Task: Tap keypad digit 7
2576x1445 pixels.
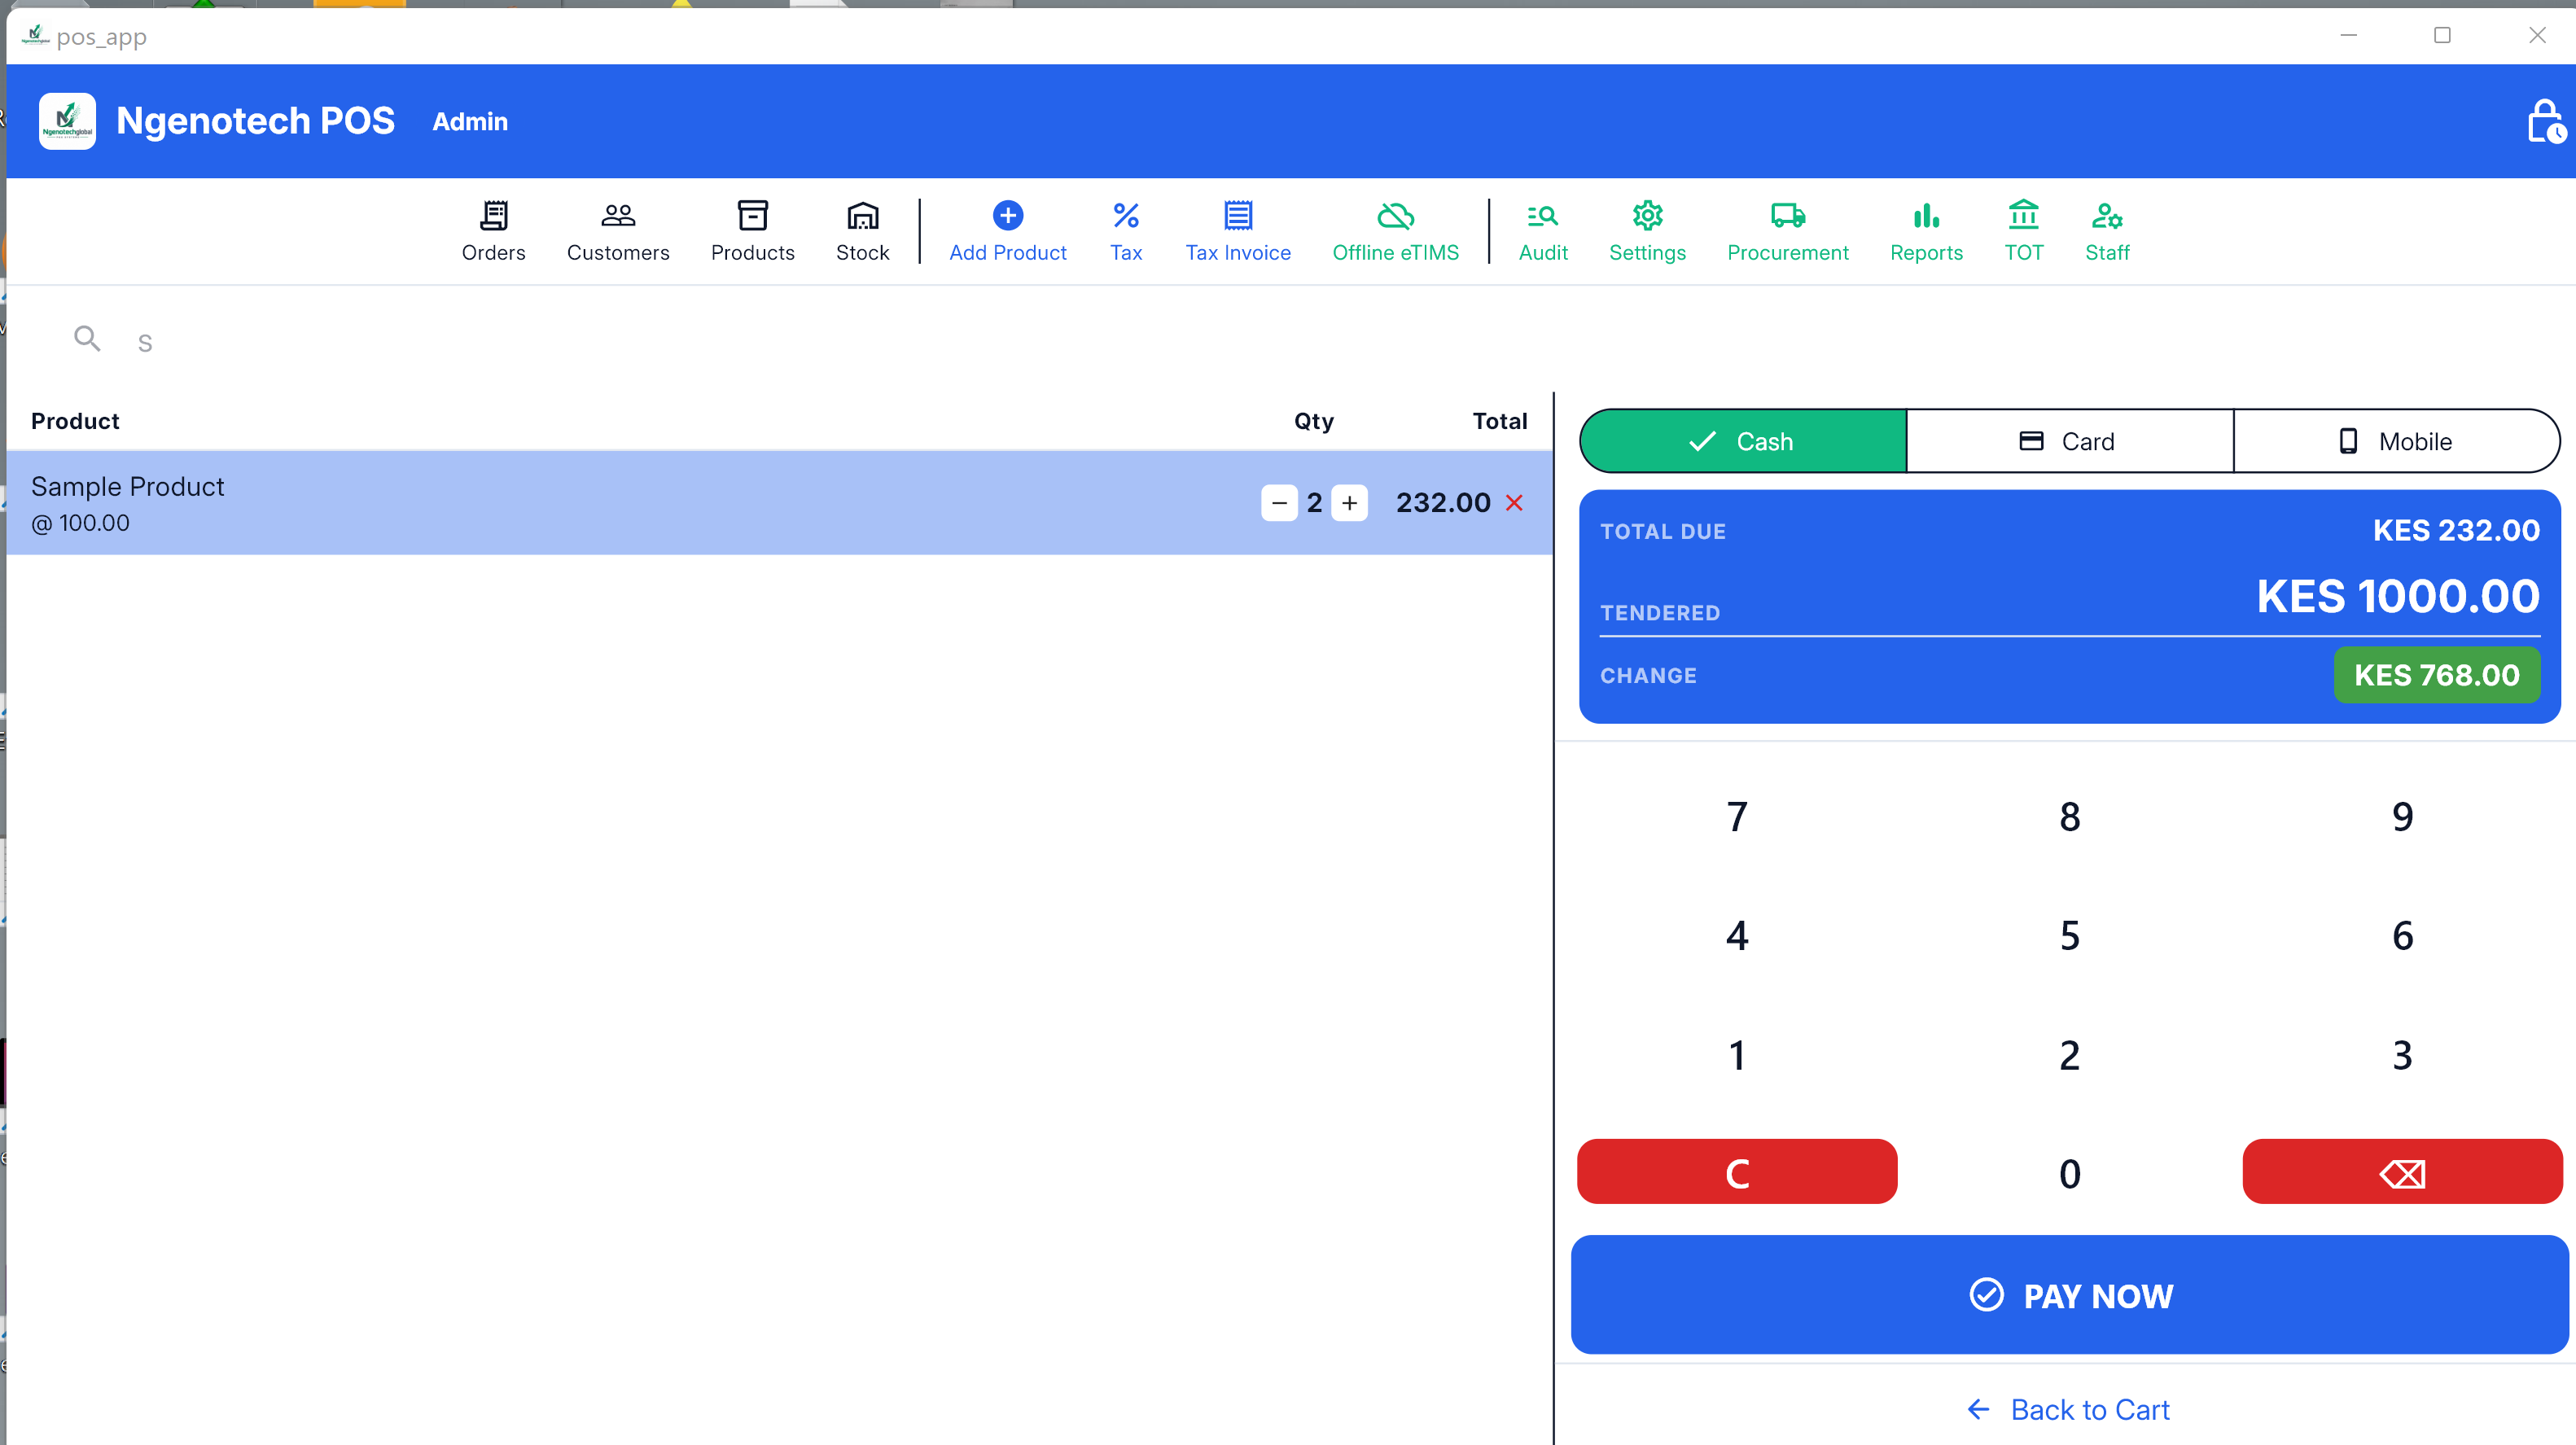Action: point(1737,817)
